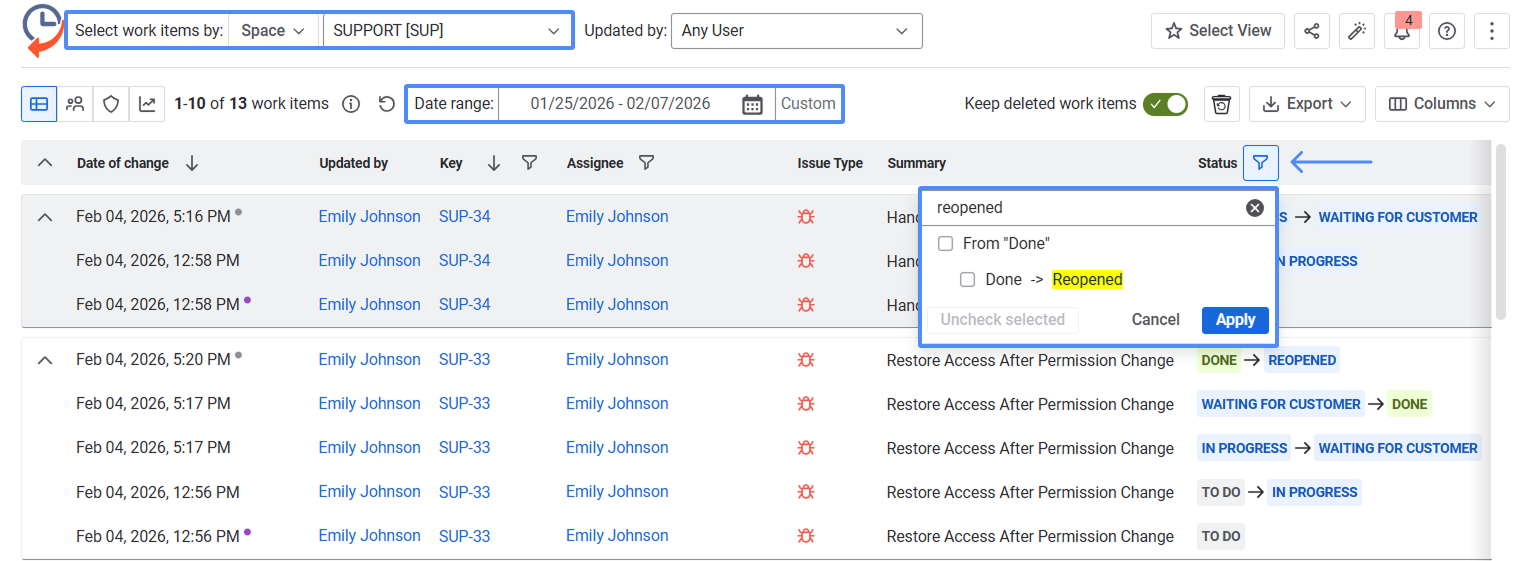Image resolution: width=1523 pixels, height=561 pixels.
Task: Click the date range field 01/25/2026 - 02/07/2026
Action: pos(620,104)
